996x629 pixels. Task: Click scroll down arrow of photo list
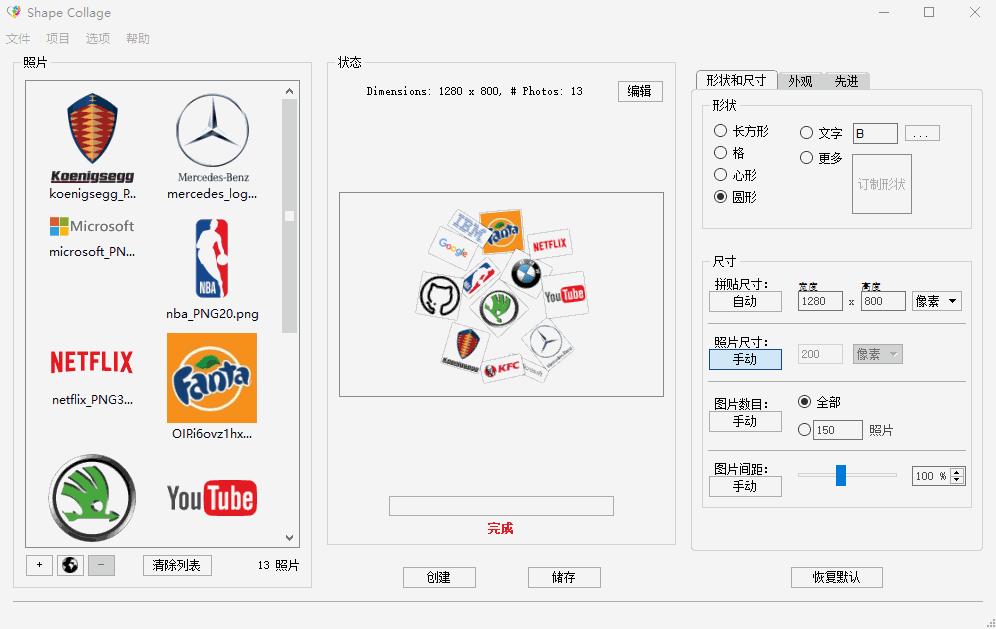coord(290,538)
